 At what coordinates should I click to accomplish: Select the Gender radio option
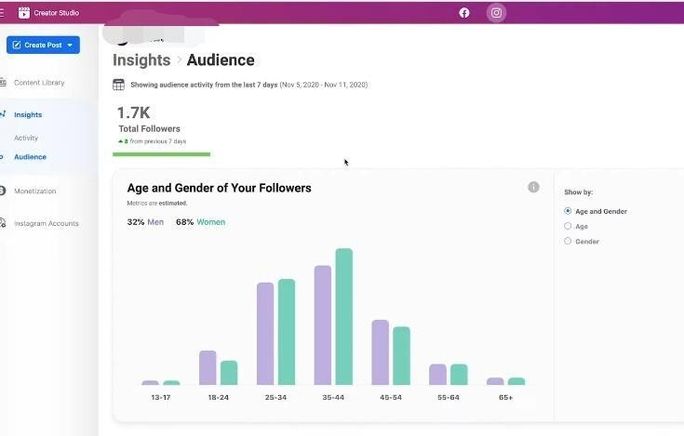point(568,241)
